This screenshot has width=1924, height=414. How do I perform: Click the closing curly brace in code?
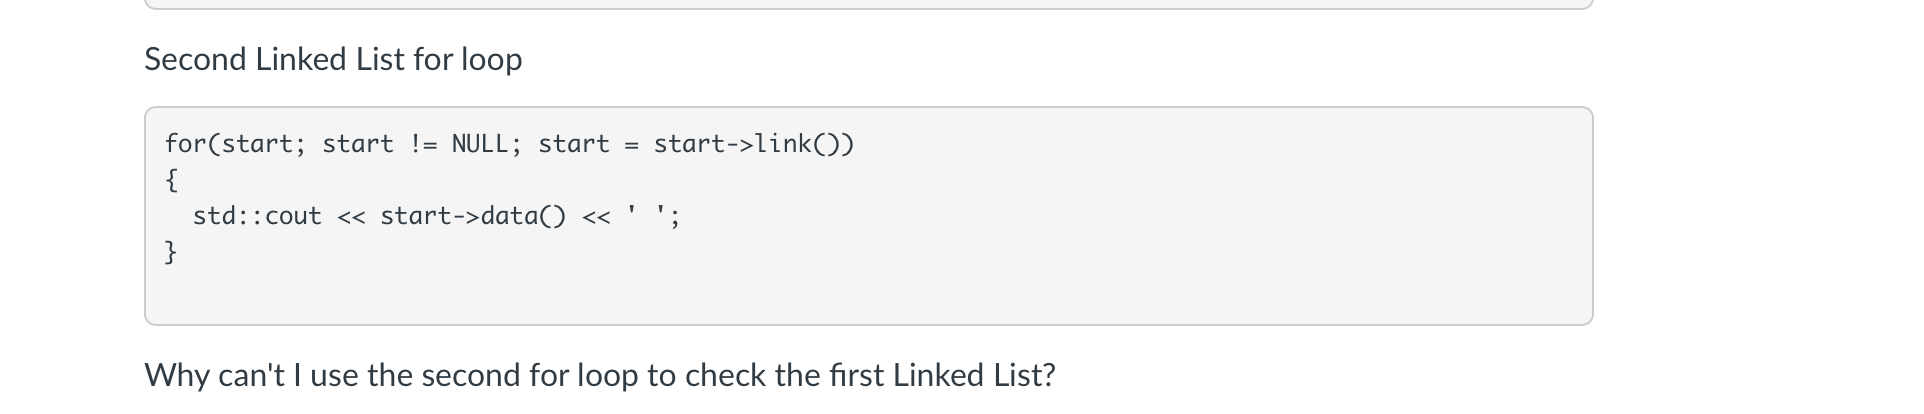pos(171,252)
